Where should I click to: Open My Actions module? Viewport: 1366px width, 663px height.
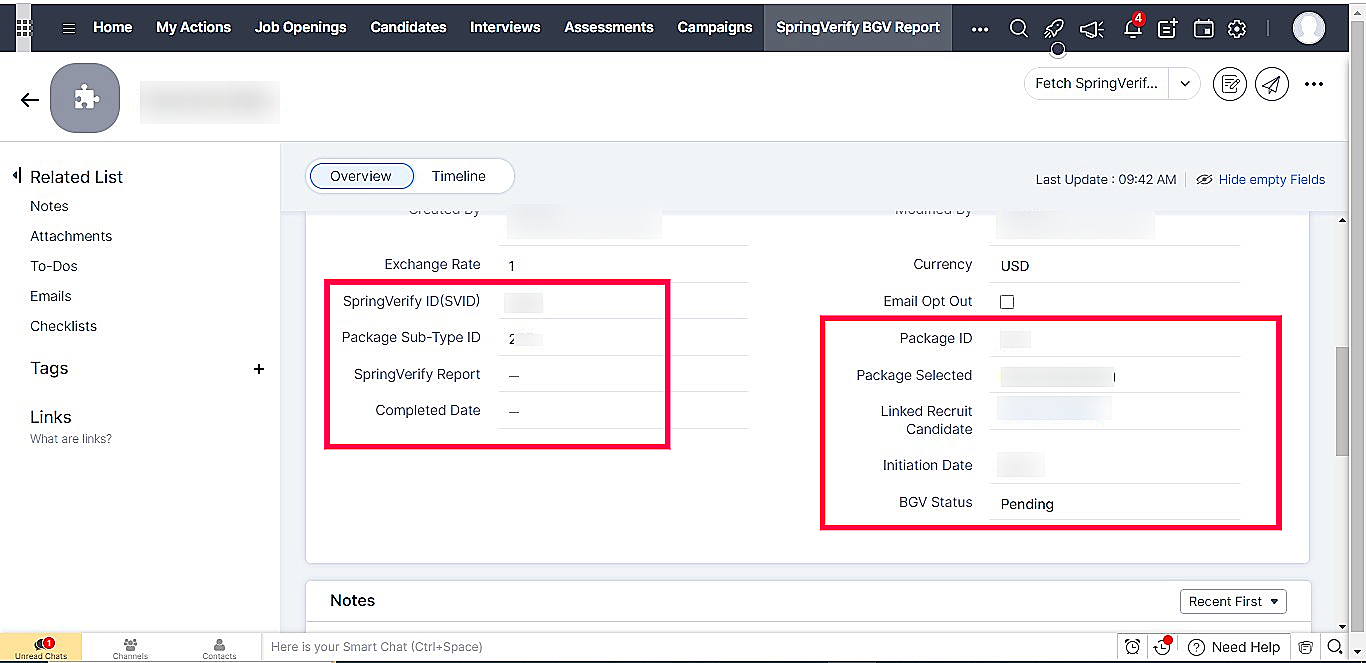coord(194,27)
